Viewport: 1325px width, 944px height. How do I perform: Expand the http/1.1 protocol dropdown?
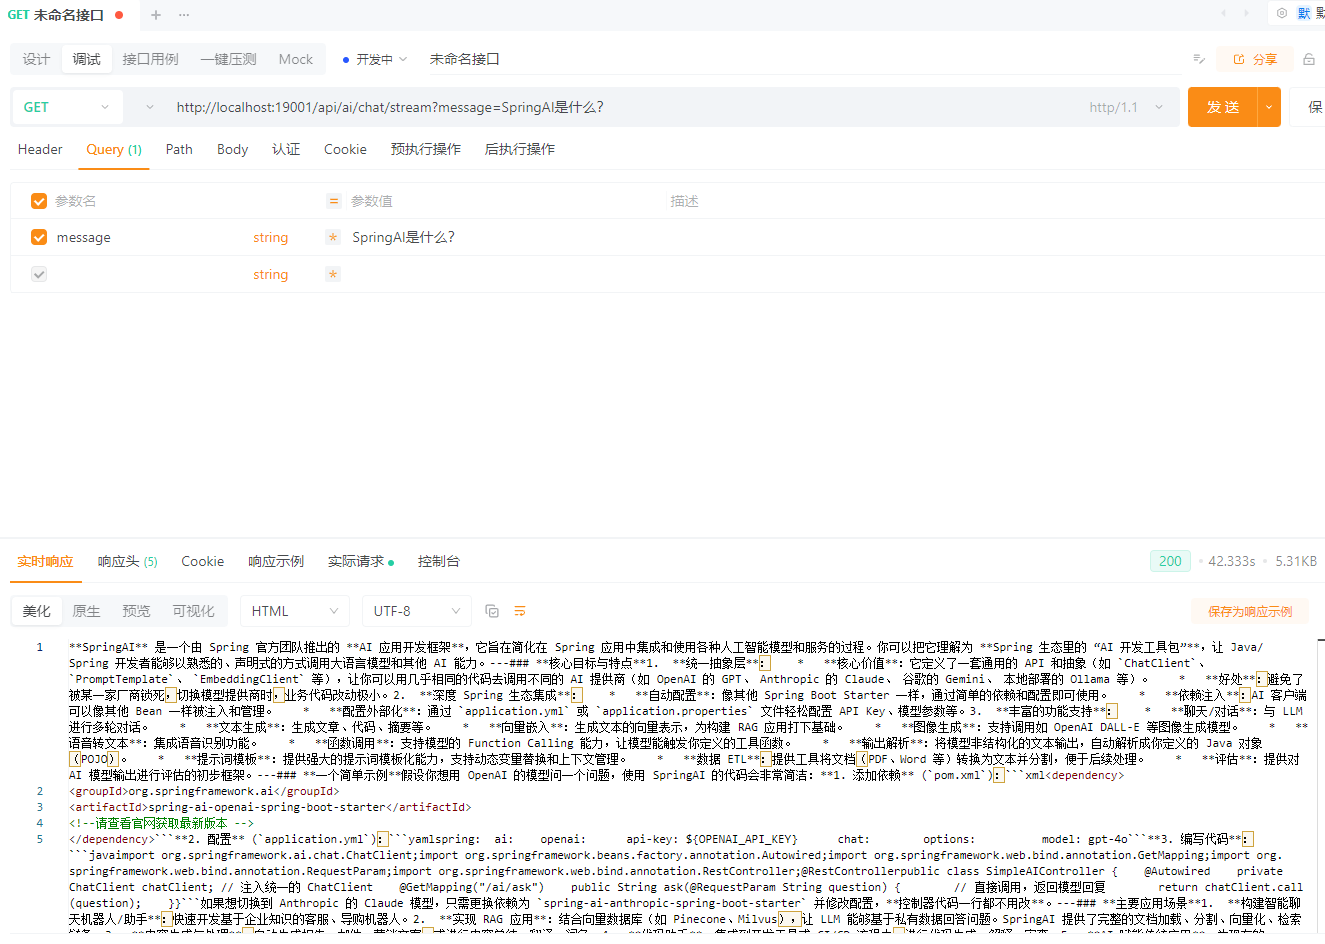(1126, 107)
